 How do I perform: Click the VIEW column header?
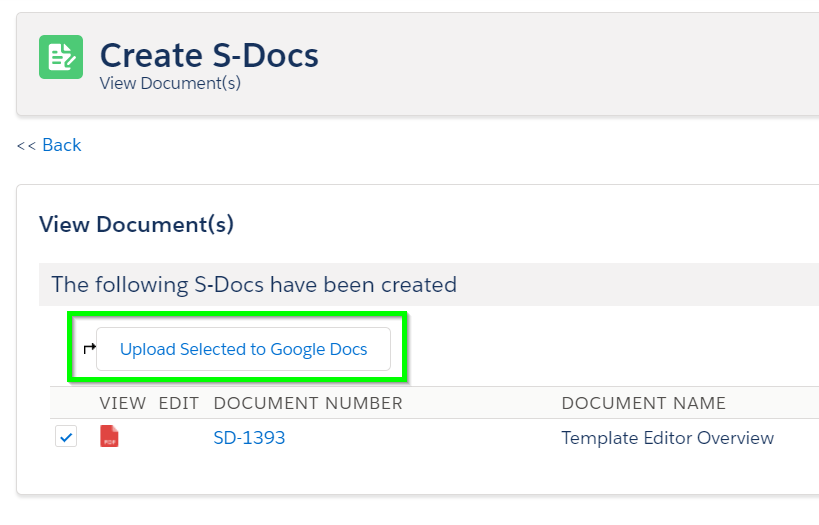click(123, 403)
